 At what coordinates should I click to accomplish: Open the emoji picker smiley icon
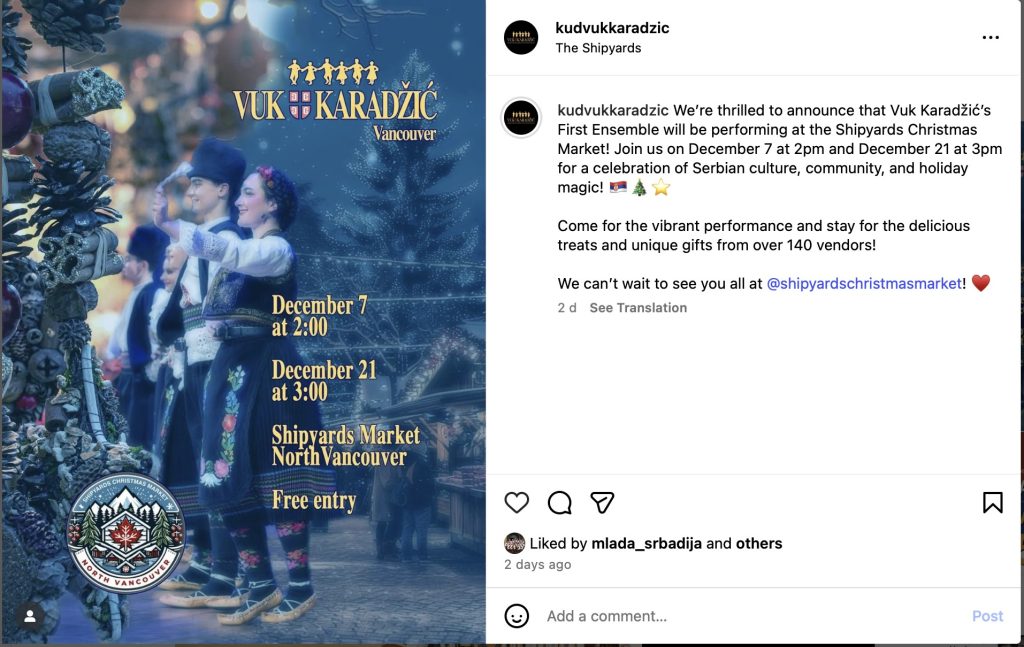517,616
